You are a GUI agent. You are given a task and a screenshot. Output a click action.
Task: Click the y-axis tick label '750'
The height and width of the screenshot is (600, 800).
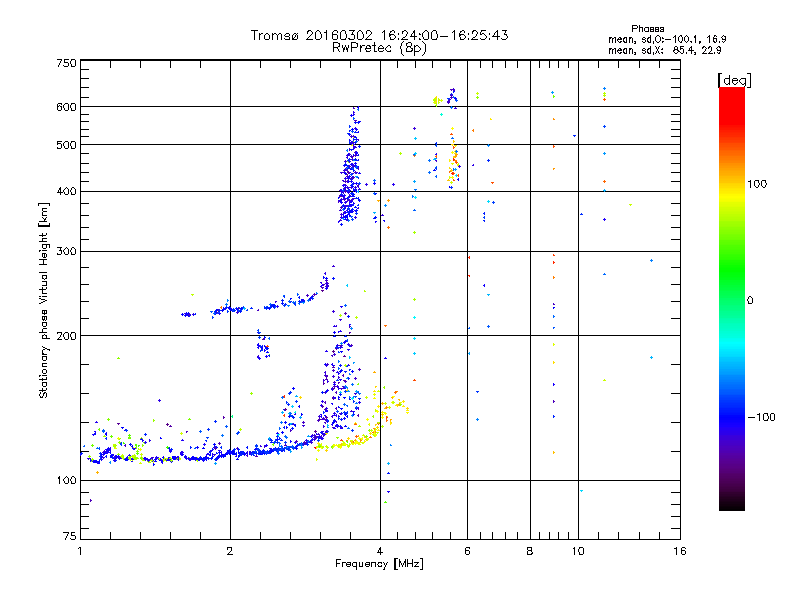pyautogui.click(x=66, y=63)
